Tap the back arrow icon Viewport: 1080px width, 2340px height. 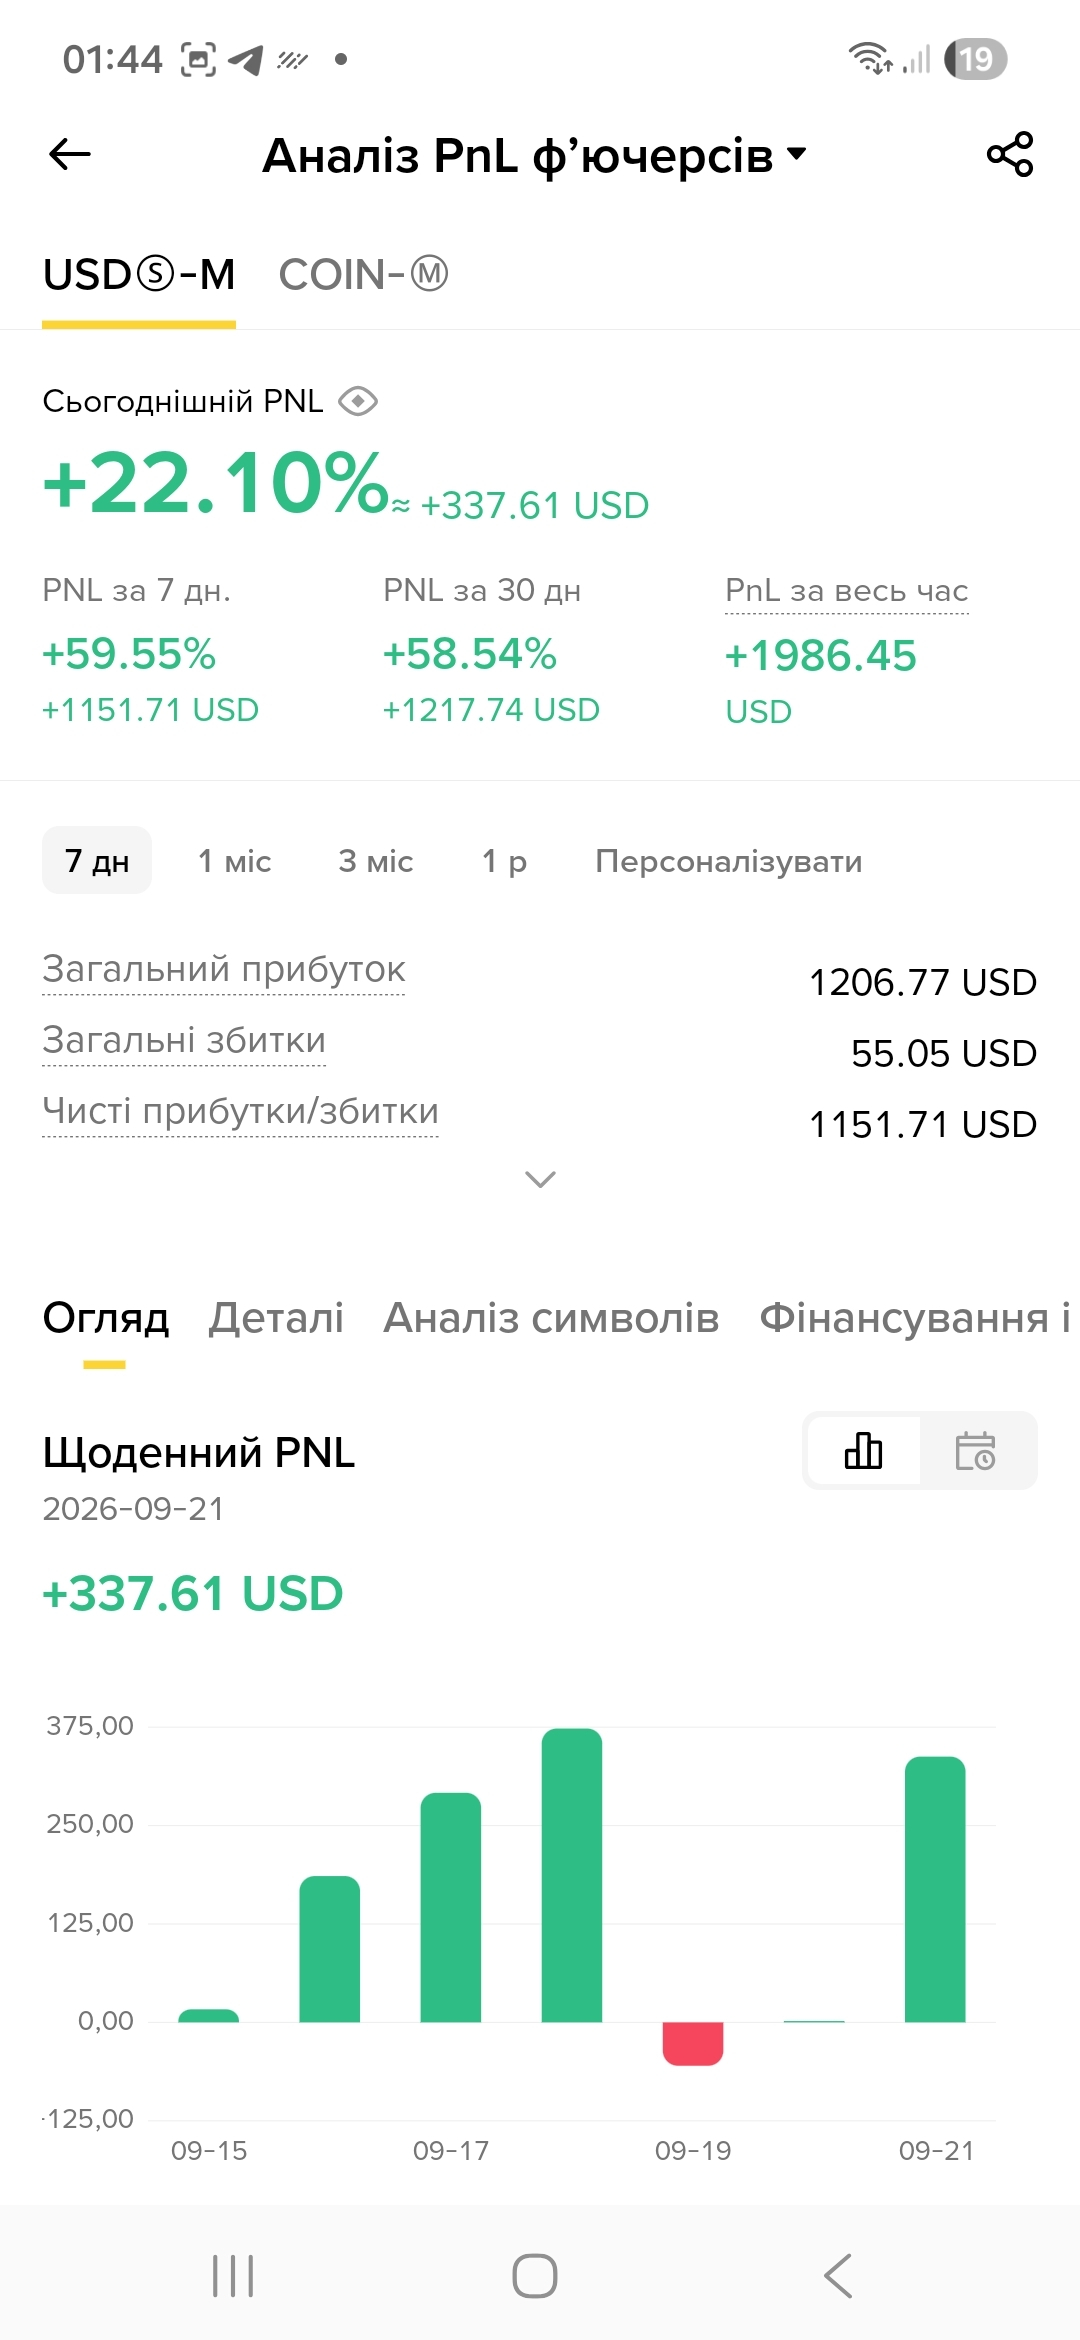click(x=70, y=155)
